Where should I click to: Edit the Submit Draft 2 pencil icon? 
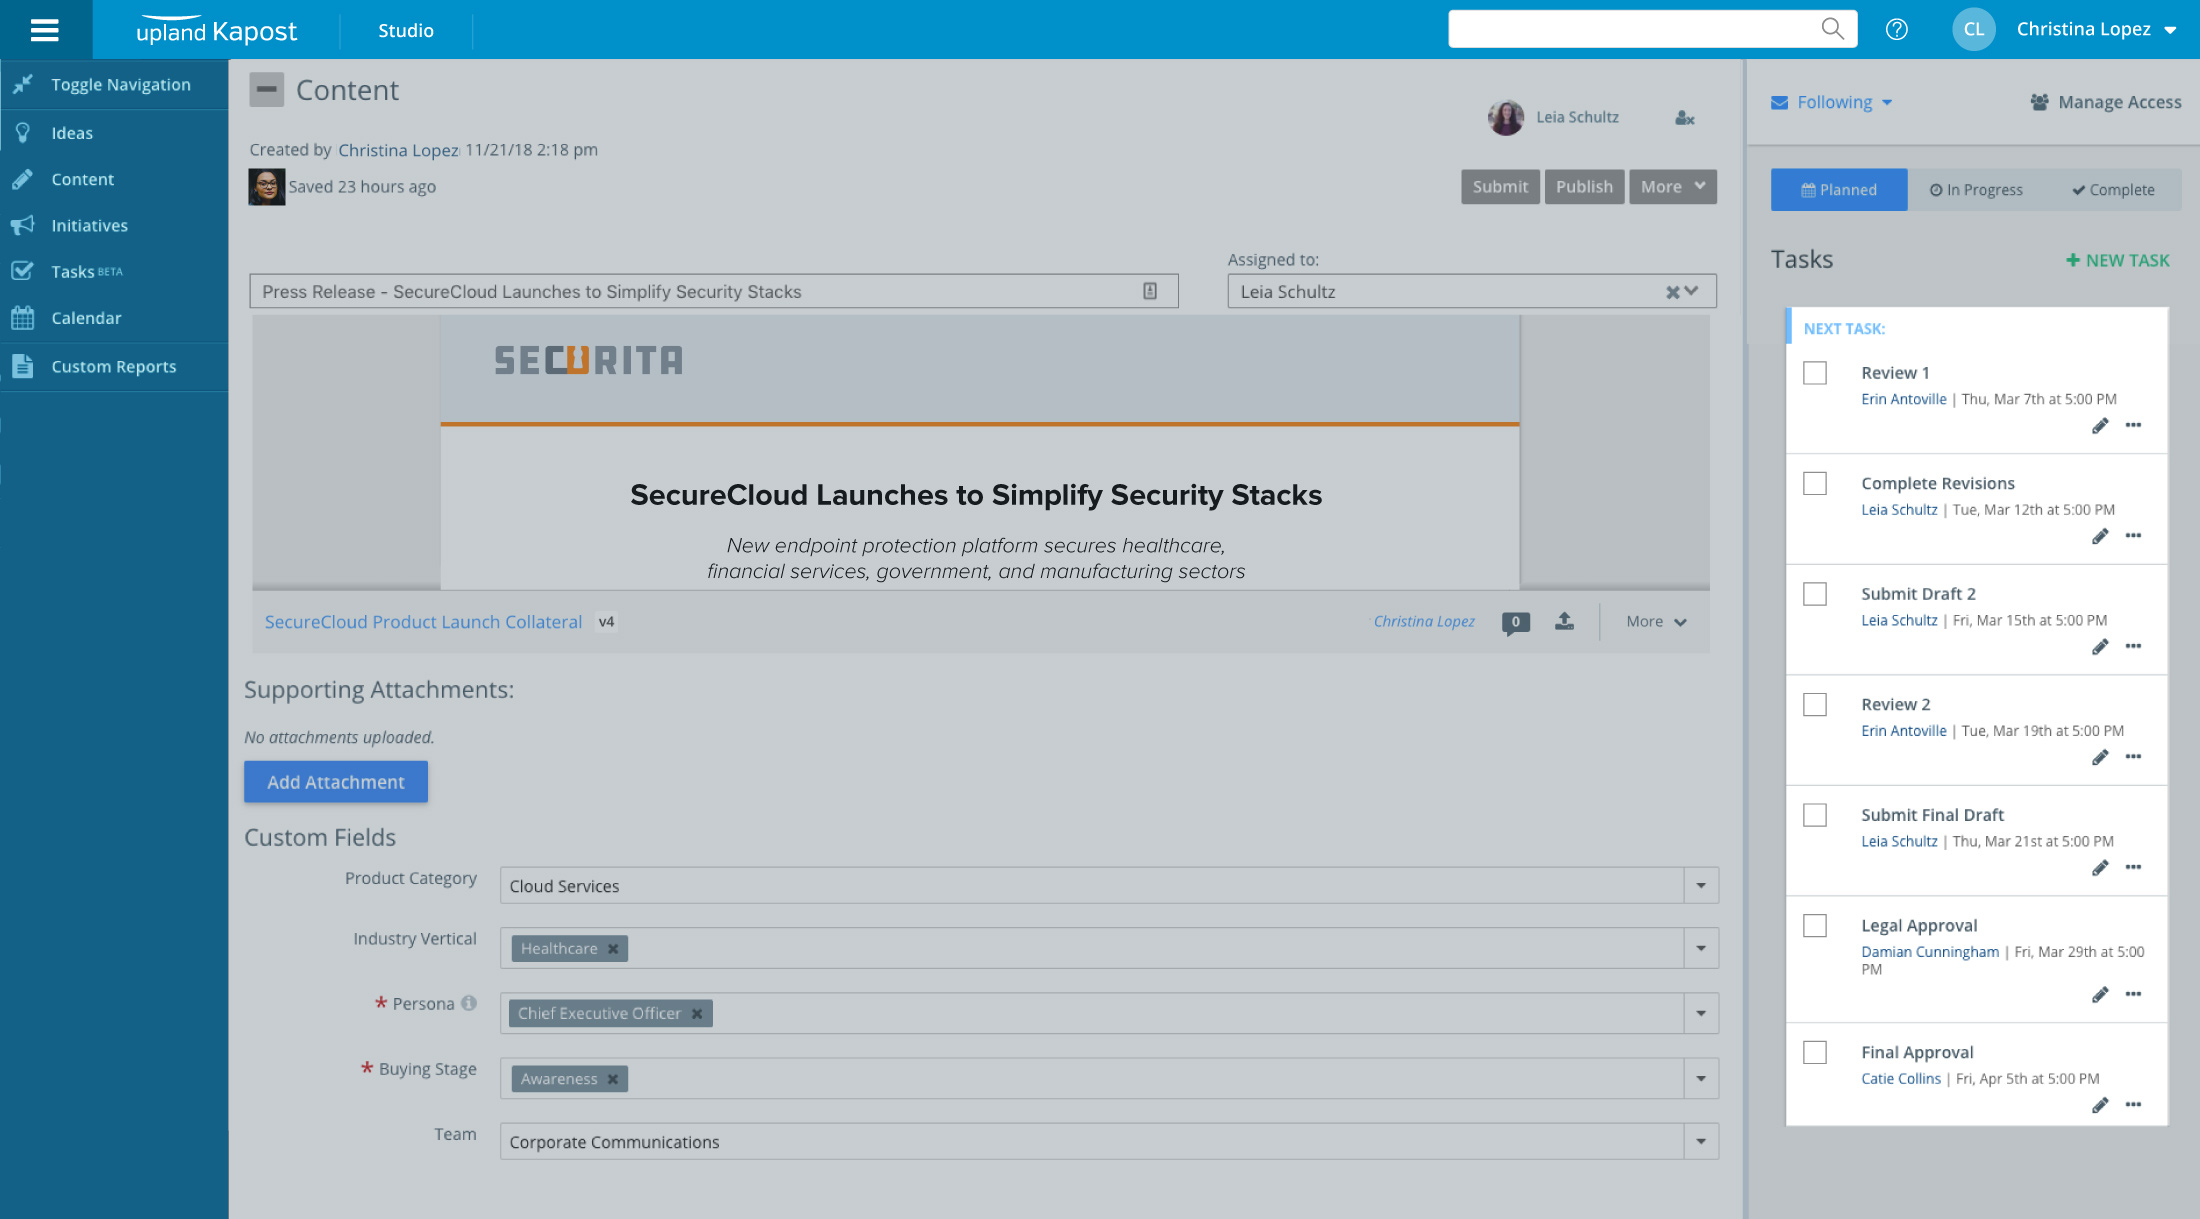[2099, 646]
